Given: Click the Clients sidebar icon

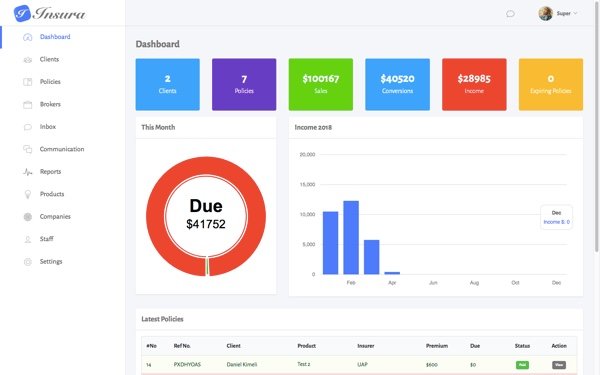Looking at the screenshot, I should click(x=28, y=60).
